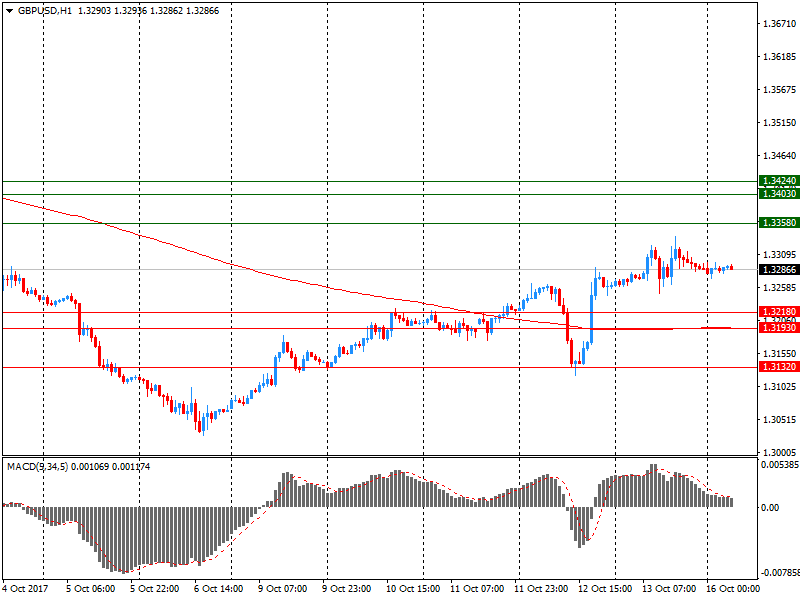Click the 1.30005 price scale label
The height and width of the screenshot is (600, 800).
(779, 453)
